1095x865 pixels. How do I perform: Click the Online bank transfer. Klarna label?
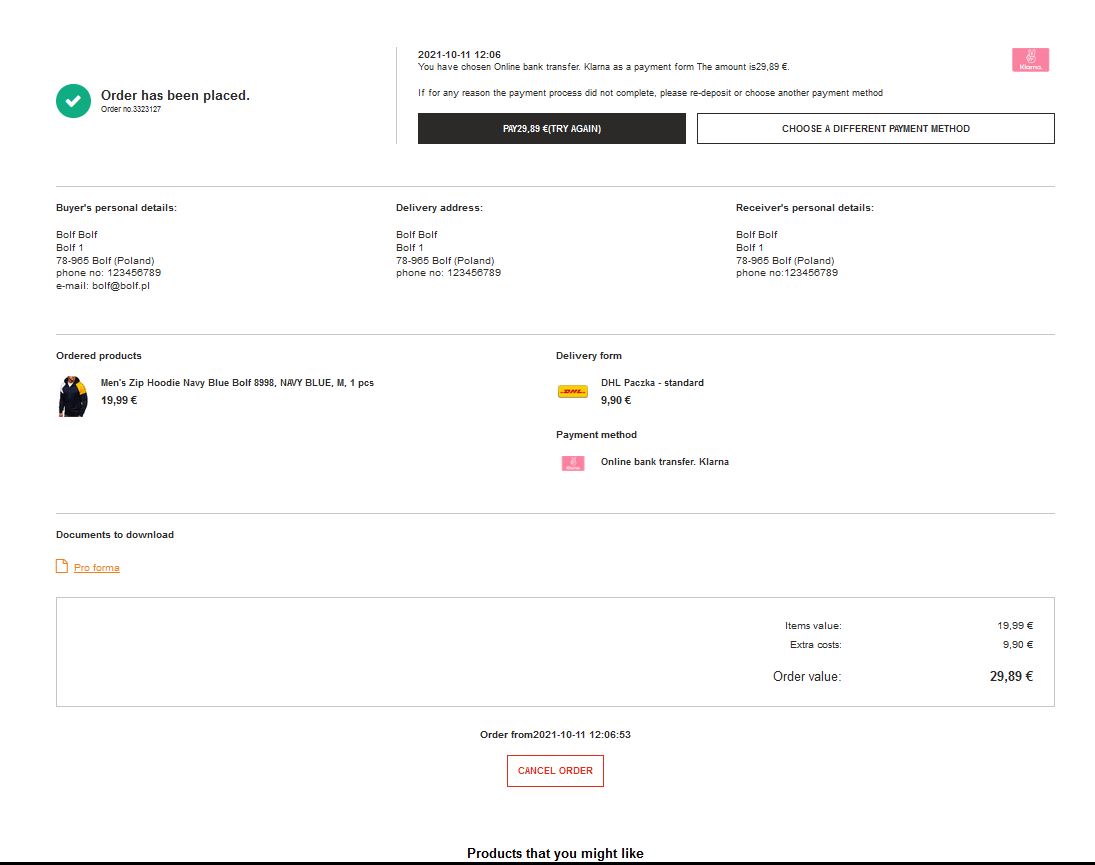(x=664, y=462)
